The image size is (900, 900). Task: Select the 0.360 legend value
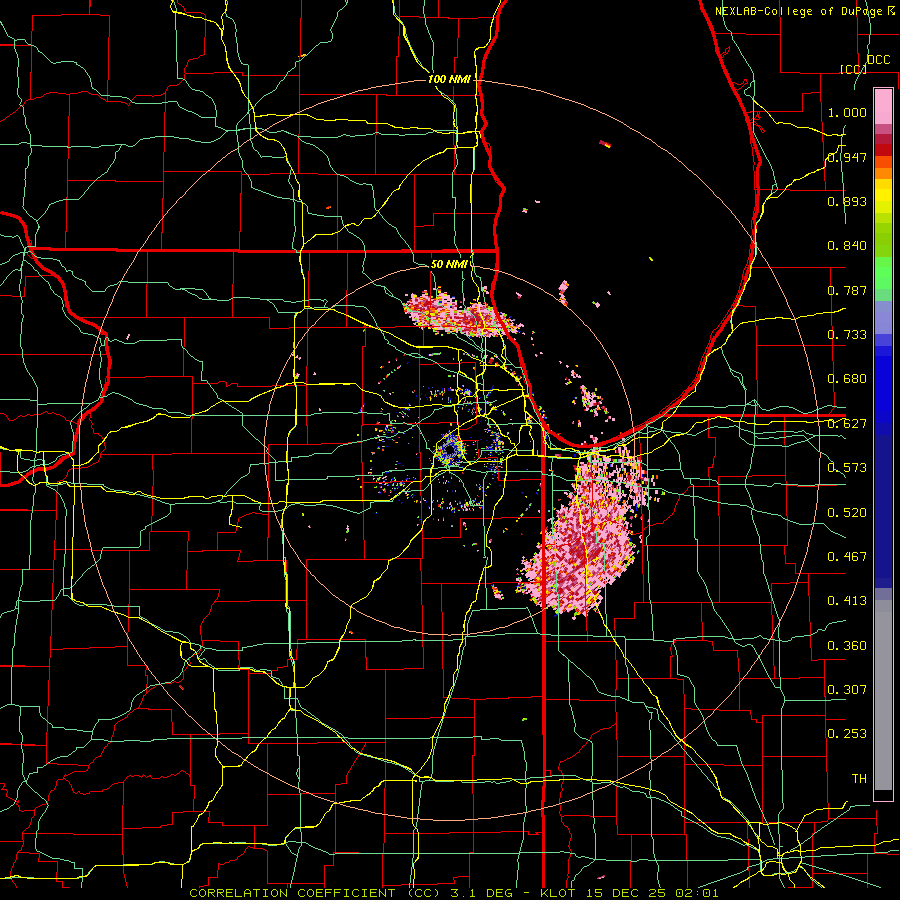point(847,646)
